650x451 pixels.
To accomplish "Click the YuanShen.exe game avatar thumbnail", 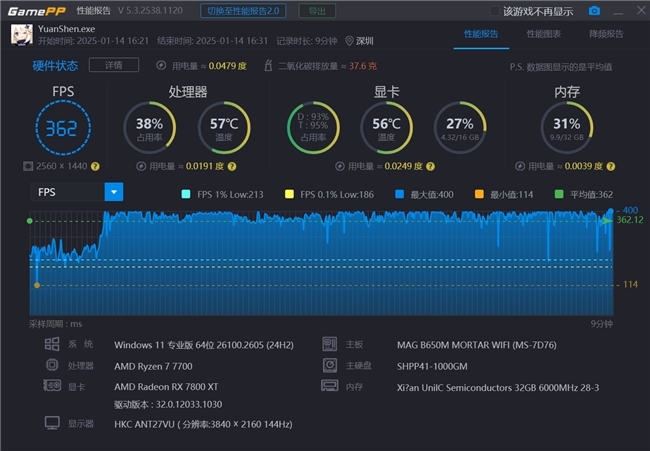I will (22, 35).
